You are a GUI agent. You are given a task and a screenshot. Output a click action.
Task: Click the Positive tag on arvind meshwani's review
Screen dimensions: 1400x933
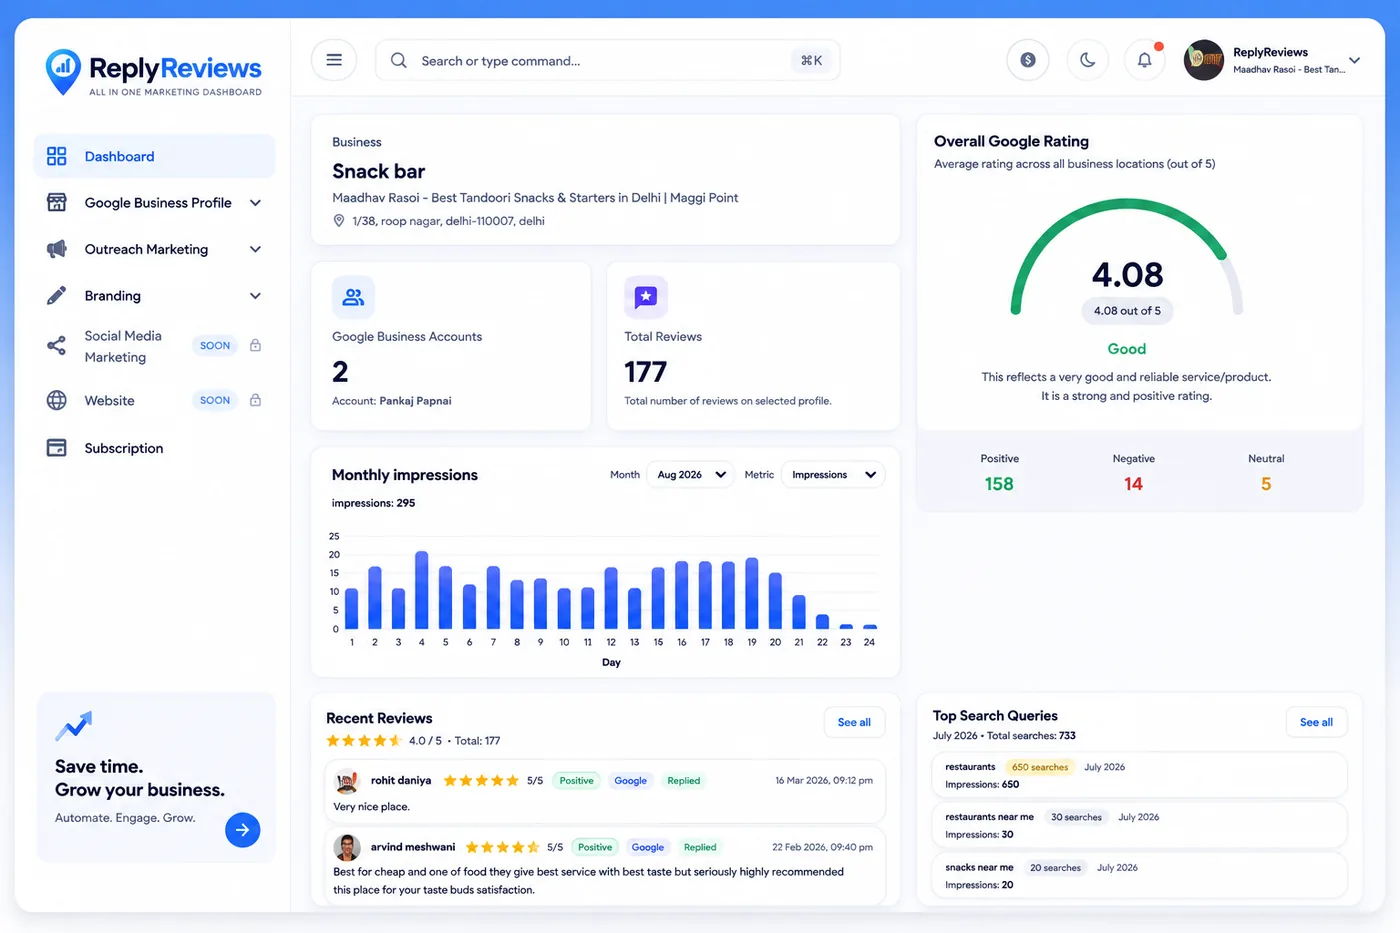click(x=595, y=847)
